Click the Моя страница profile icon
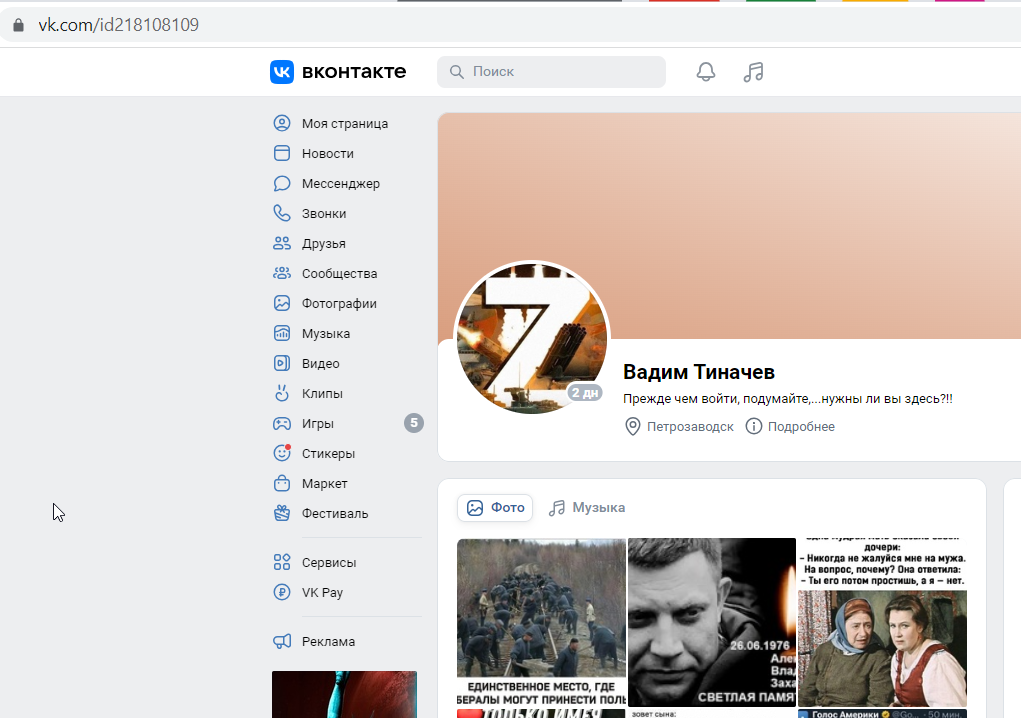 (282, 123)
